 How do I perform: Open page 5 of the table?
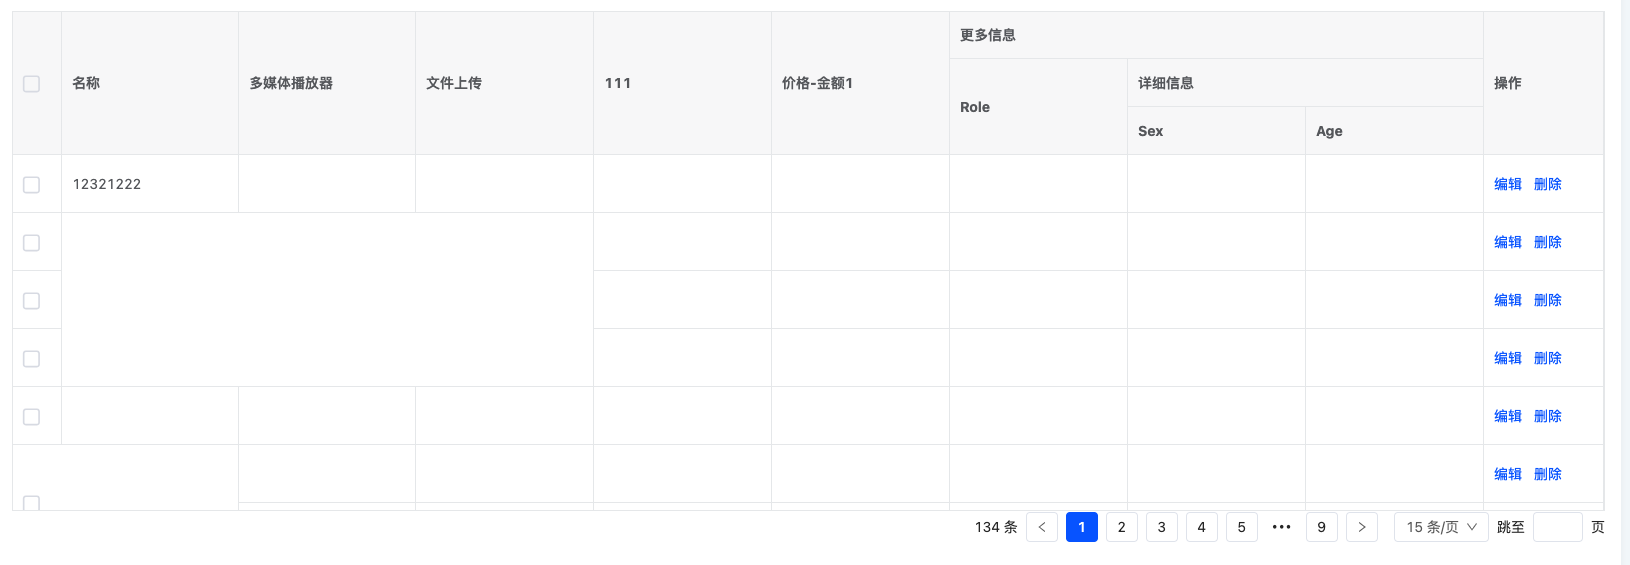1241,527
